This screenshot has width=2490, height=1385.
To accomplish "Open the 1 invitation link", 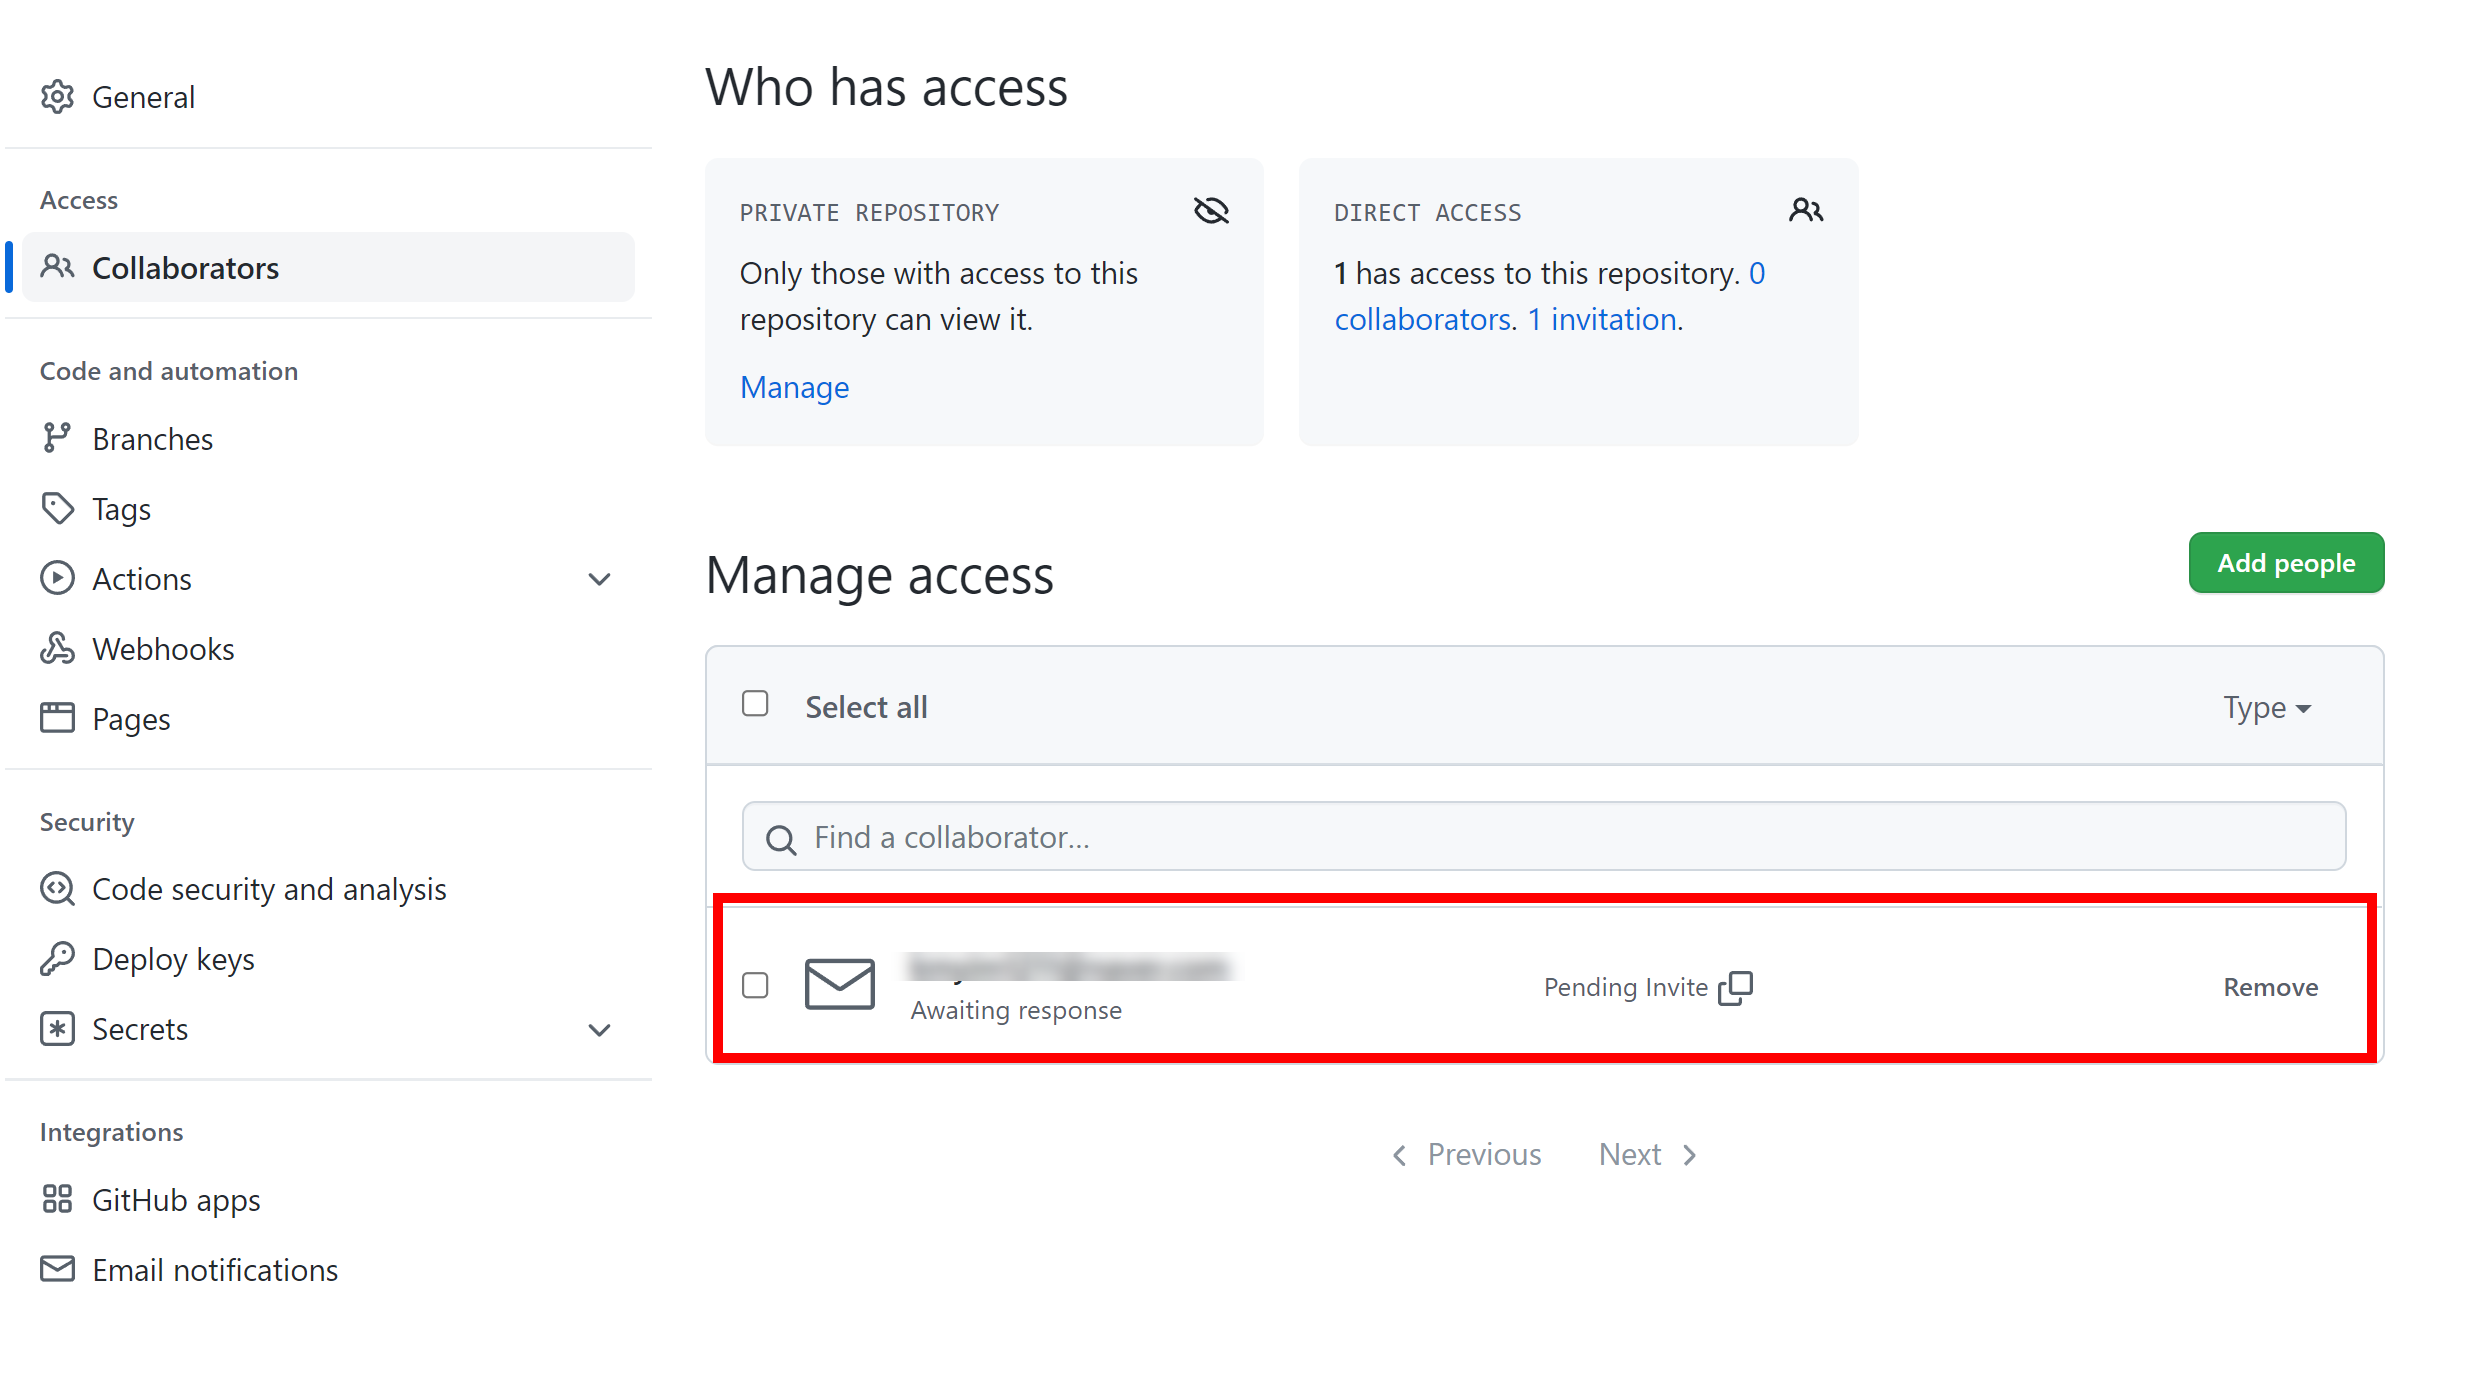I will (1602, 319).
